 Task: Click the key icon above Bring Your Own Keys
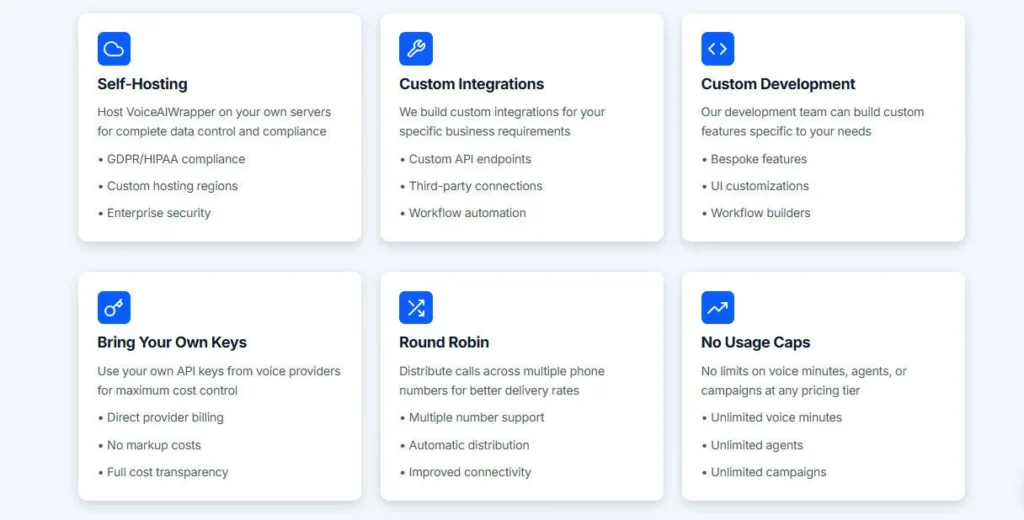(114, 308)
